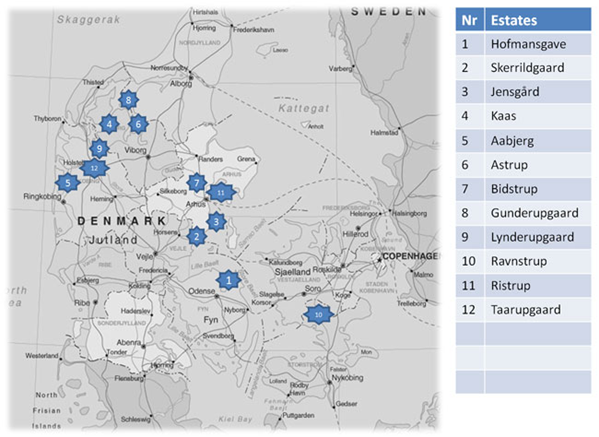This screenshot has height=437, width=599.
Task: Click the Fyn island label
Action: point(210,320)
